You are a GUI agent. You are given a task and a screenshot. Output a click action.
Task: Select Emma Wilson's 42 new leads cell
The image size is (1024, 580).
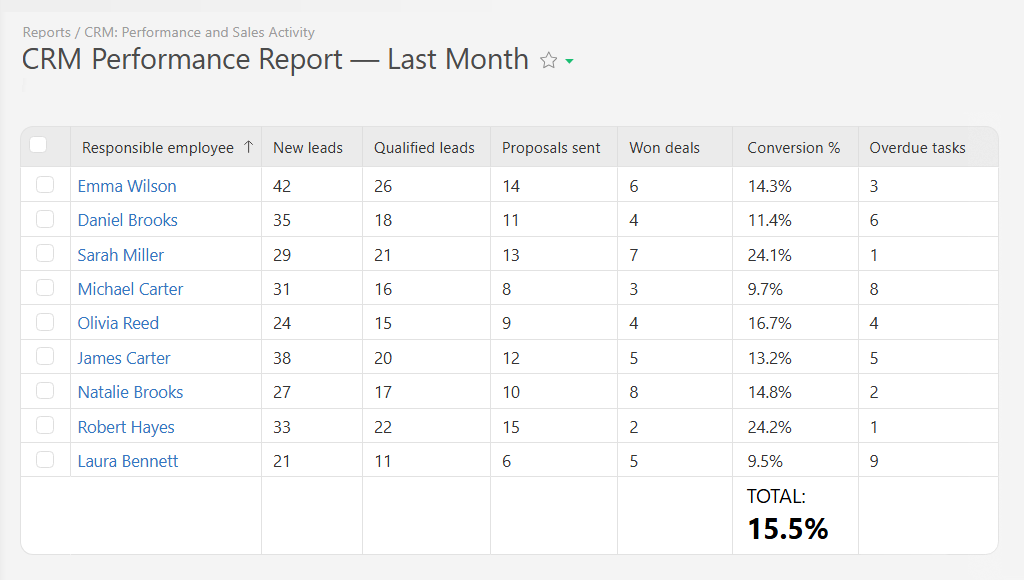[x=312, y=185]
